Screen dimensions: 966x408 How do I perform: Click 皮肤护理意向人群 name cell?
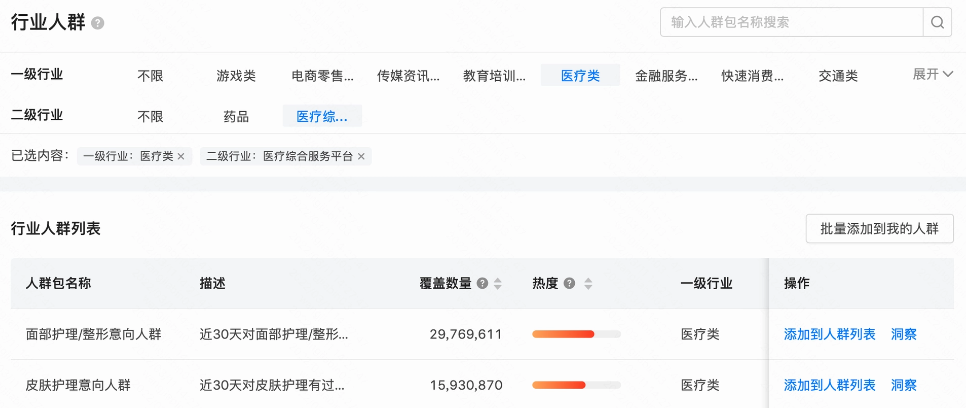click(x=78, y=385)
